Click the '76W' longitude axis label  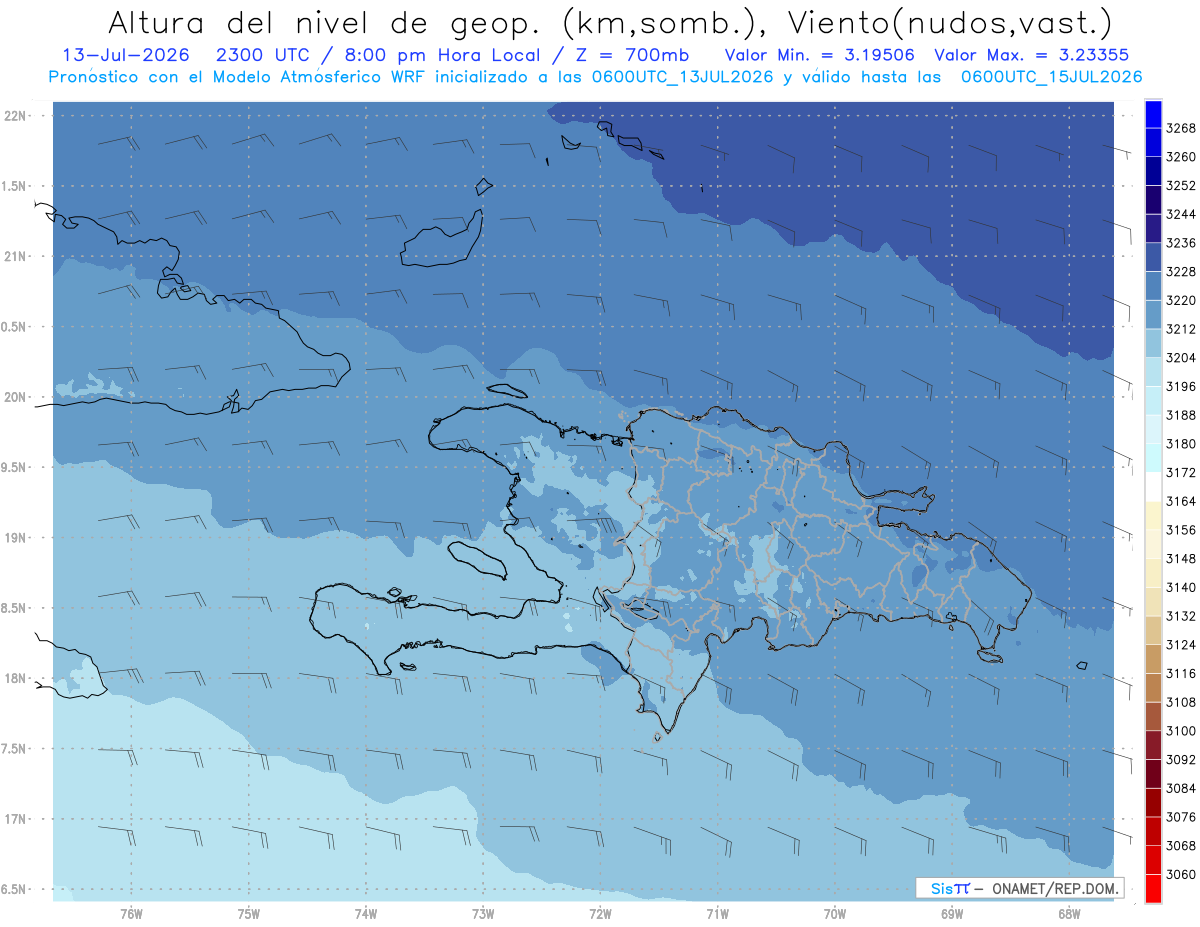tap(131, 914)
